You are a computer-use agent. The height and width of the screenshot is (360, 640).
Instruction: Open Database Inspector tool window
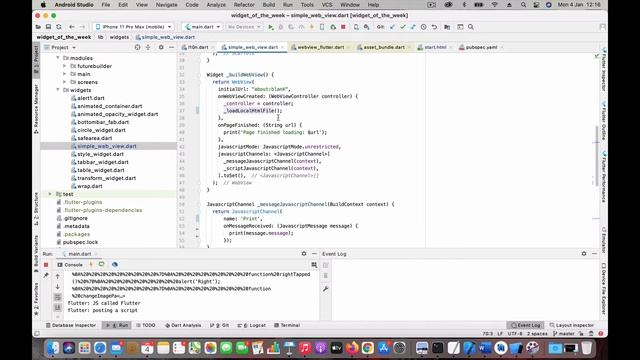pyautogui.click(x=71, y=325)
